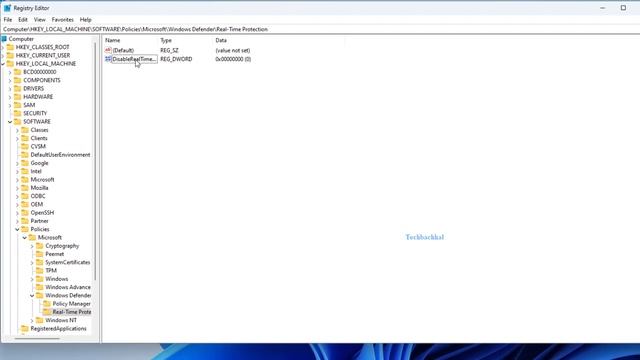Click the Registry Editor title bar icon
Viewport: 640px width, 360px height.
pos(7,8)
